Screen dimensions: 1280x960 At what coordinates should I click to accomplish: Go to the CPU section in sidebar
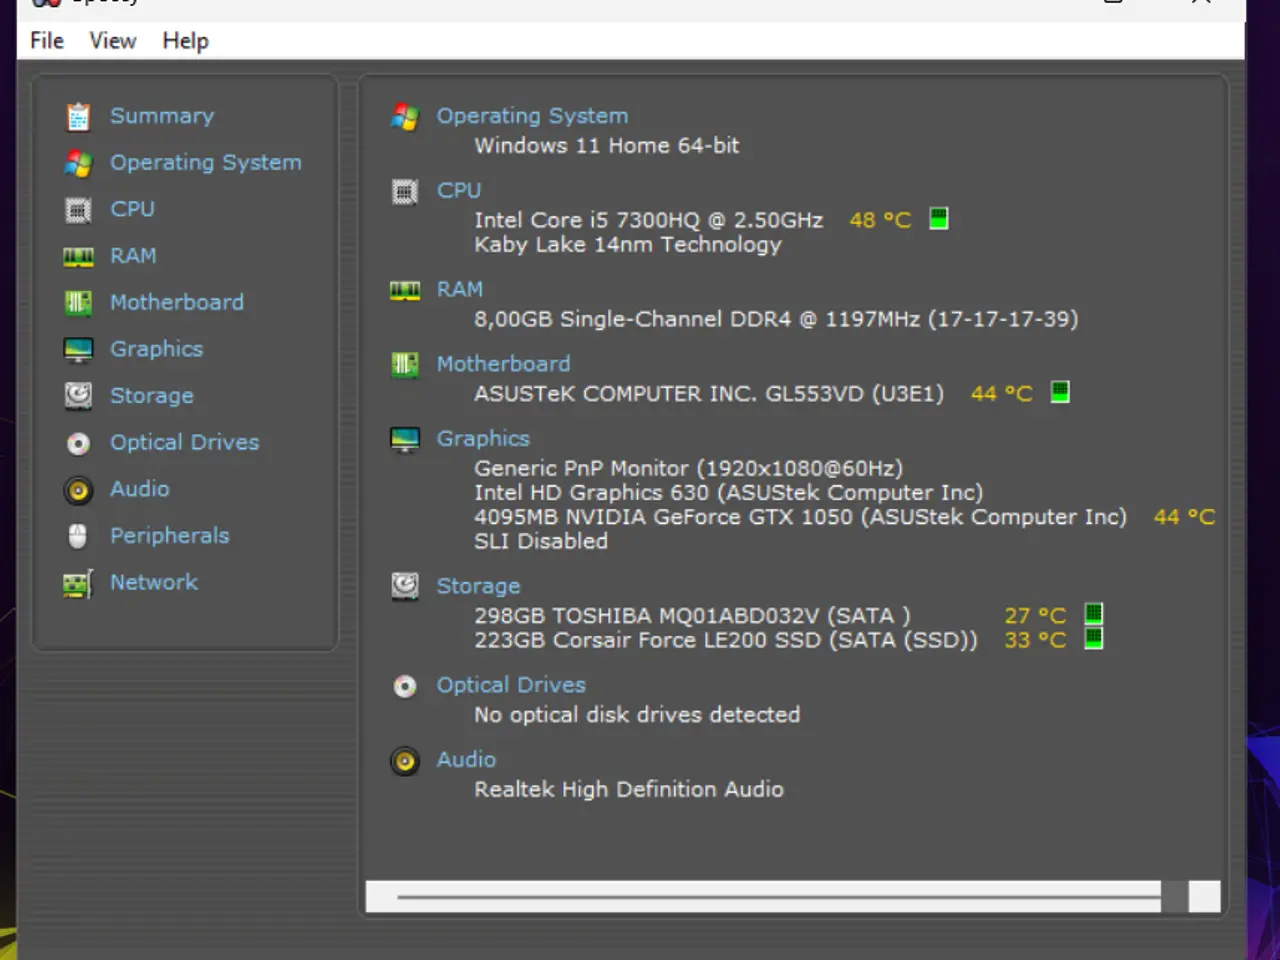pos(132,209)
